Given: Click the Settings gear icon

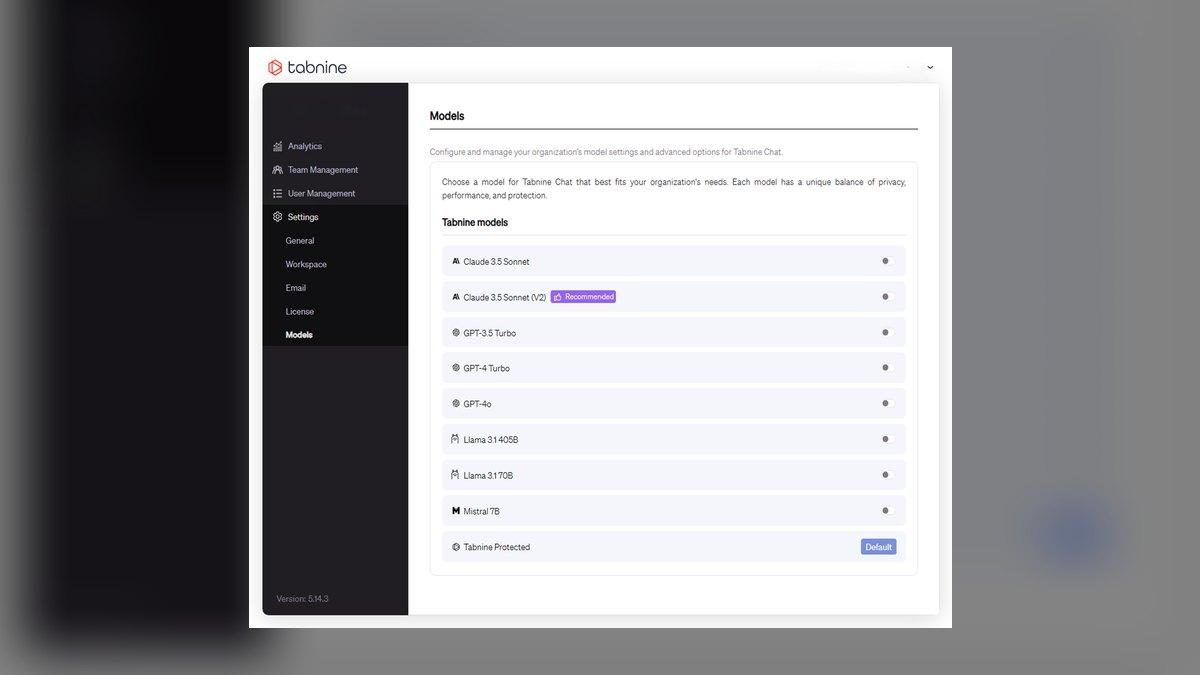Looking at the screenshot, I should coord(277,217).
